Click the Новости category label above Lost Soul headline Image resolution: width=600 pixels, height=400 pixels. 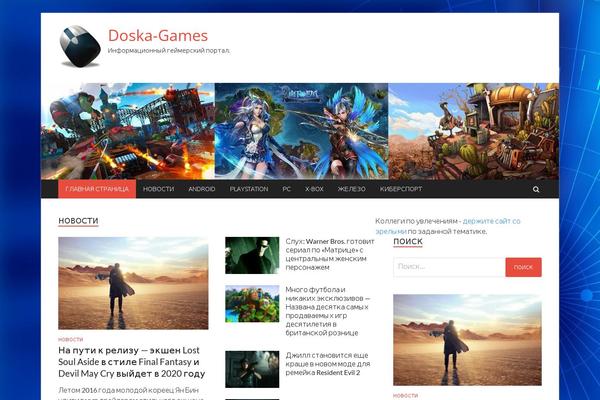(x=70, y=339)
